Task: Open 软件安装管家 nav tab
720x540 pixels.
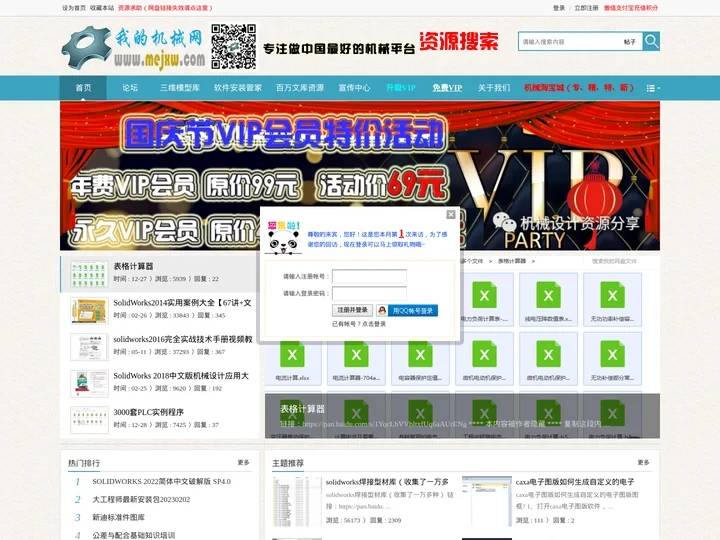Action: (x=238, y=88)
